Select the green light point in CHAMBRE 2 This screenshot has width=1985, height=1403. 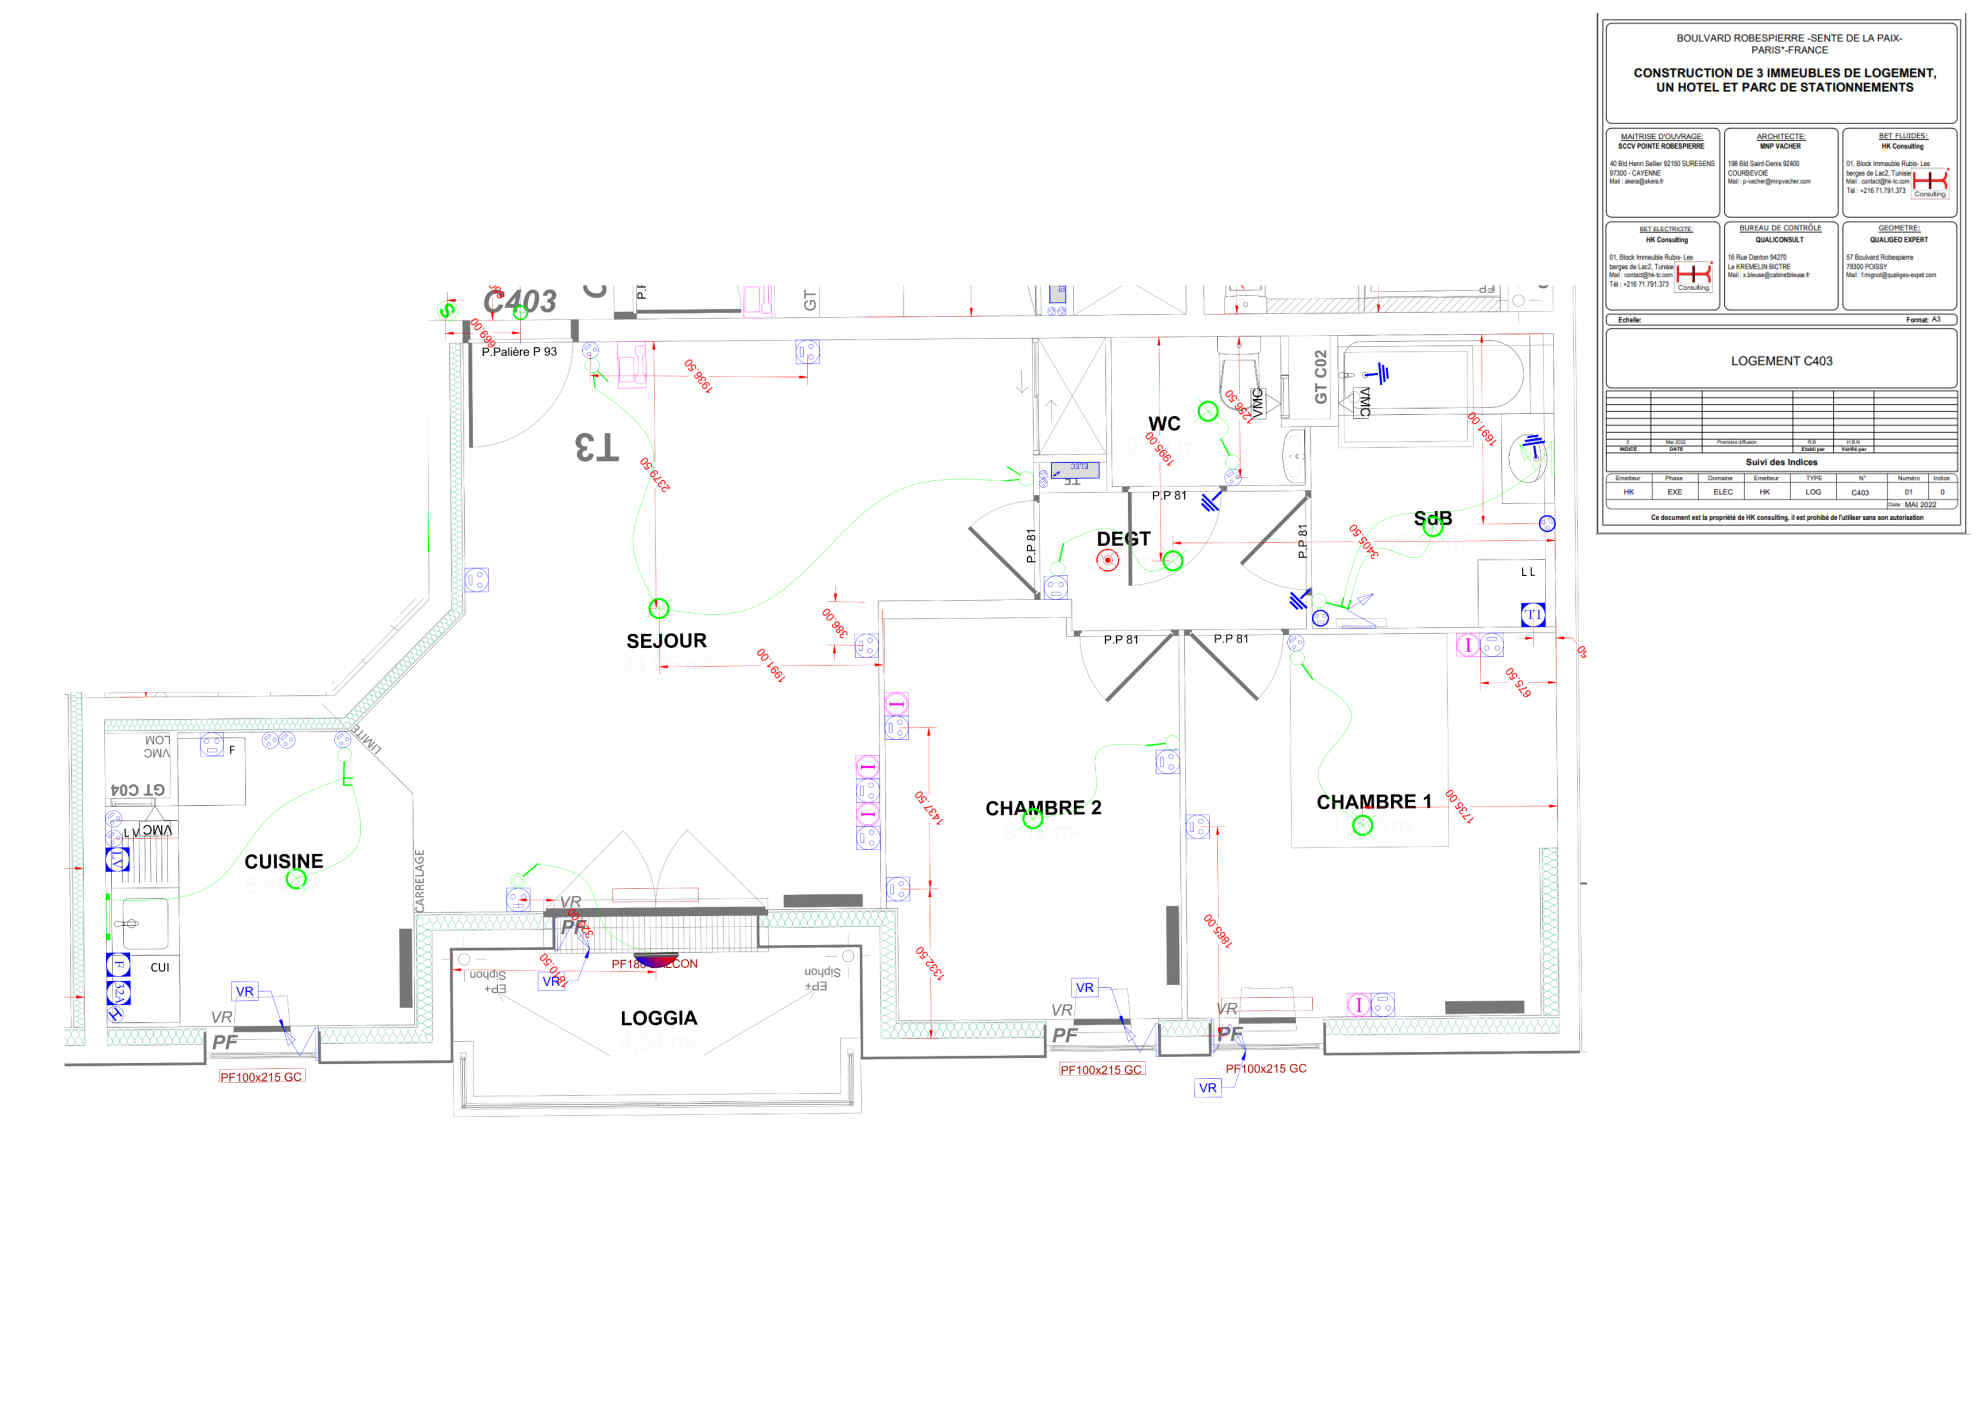point(1033,819)
